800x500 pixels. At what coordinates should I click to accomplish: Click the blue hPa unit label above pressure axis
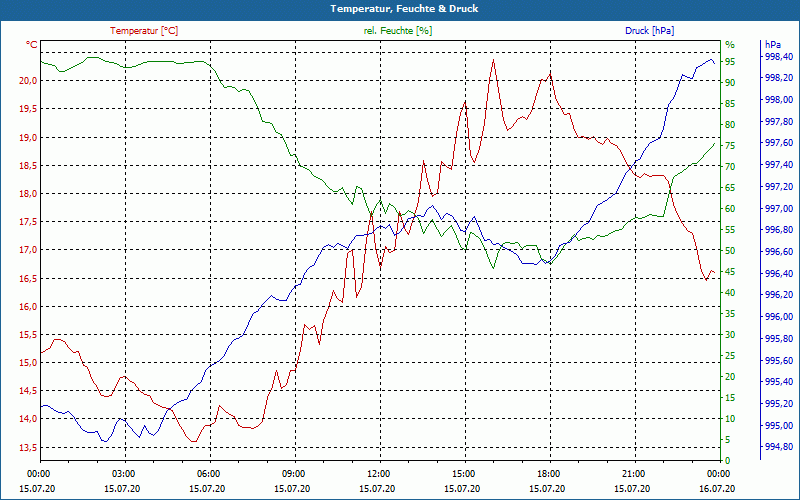pos(772,45)
